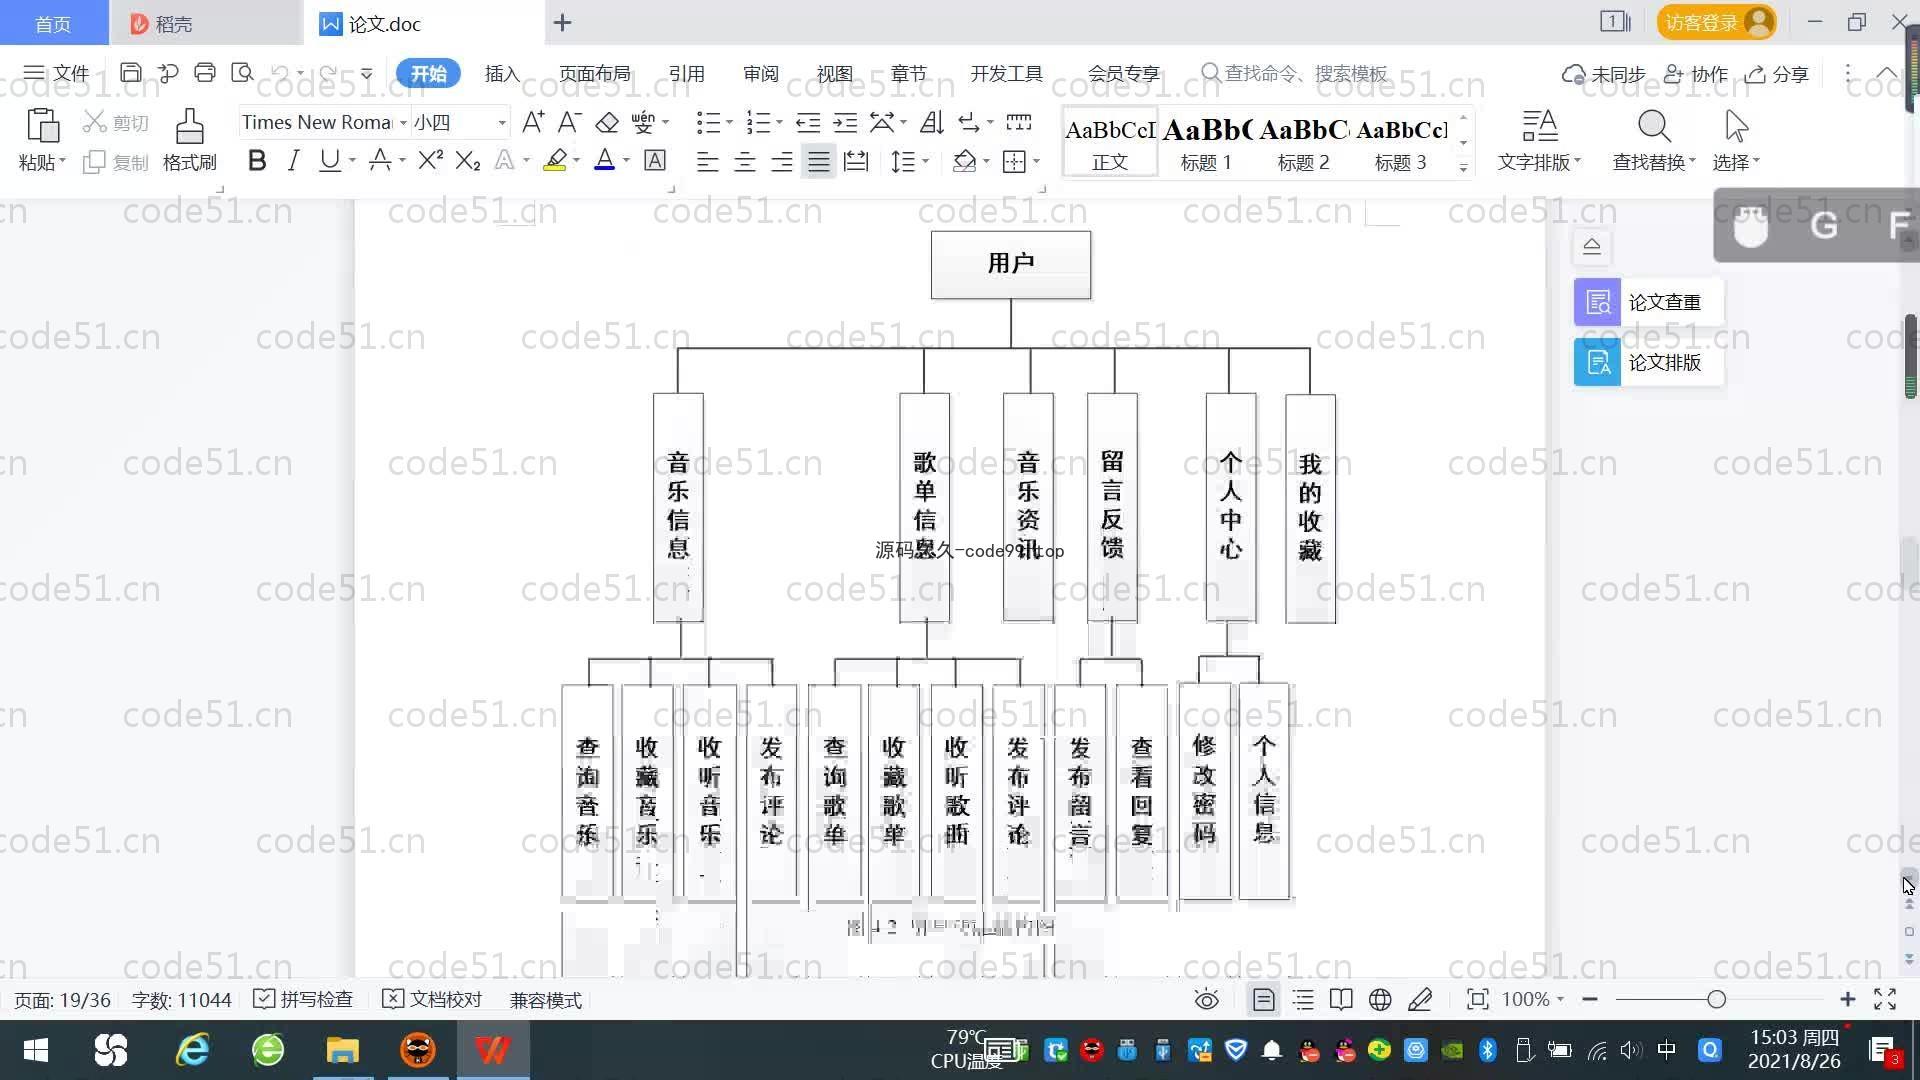This screenshot has width=1920, height=1080.
Task: Click the fullscreen icon in status bar
Action: (x=1885, y=999)
